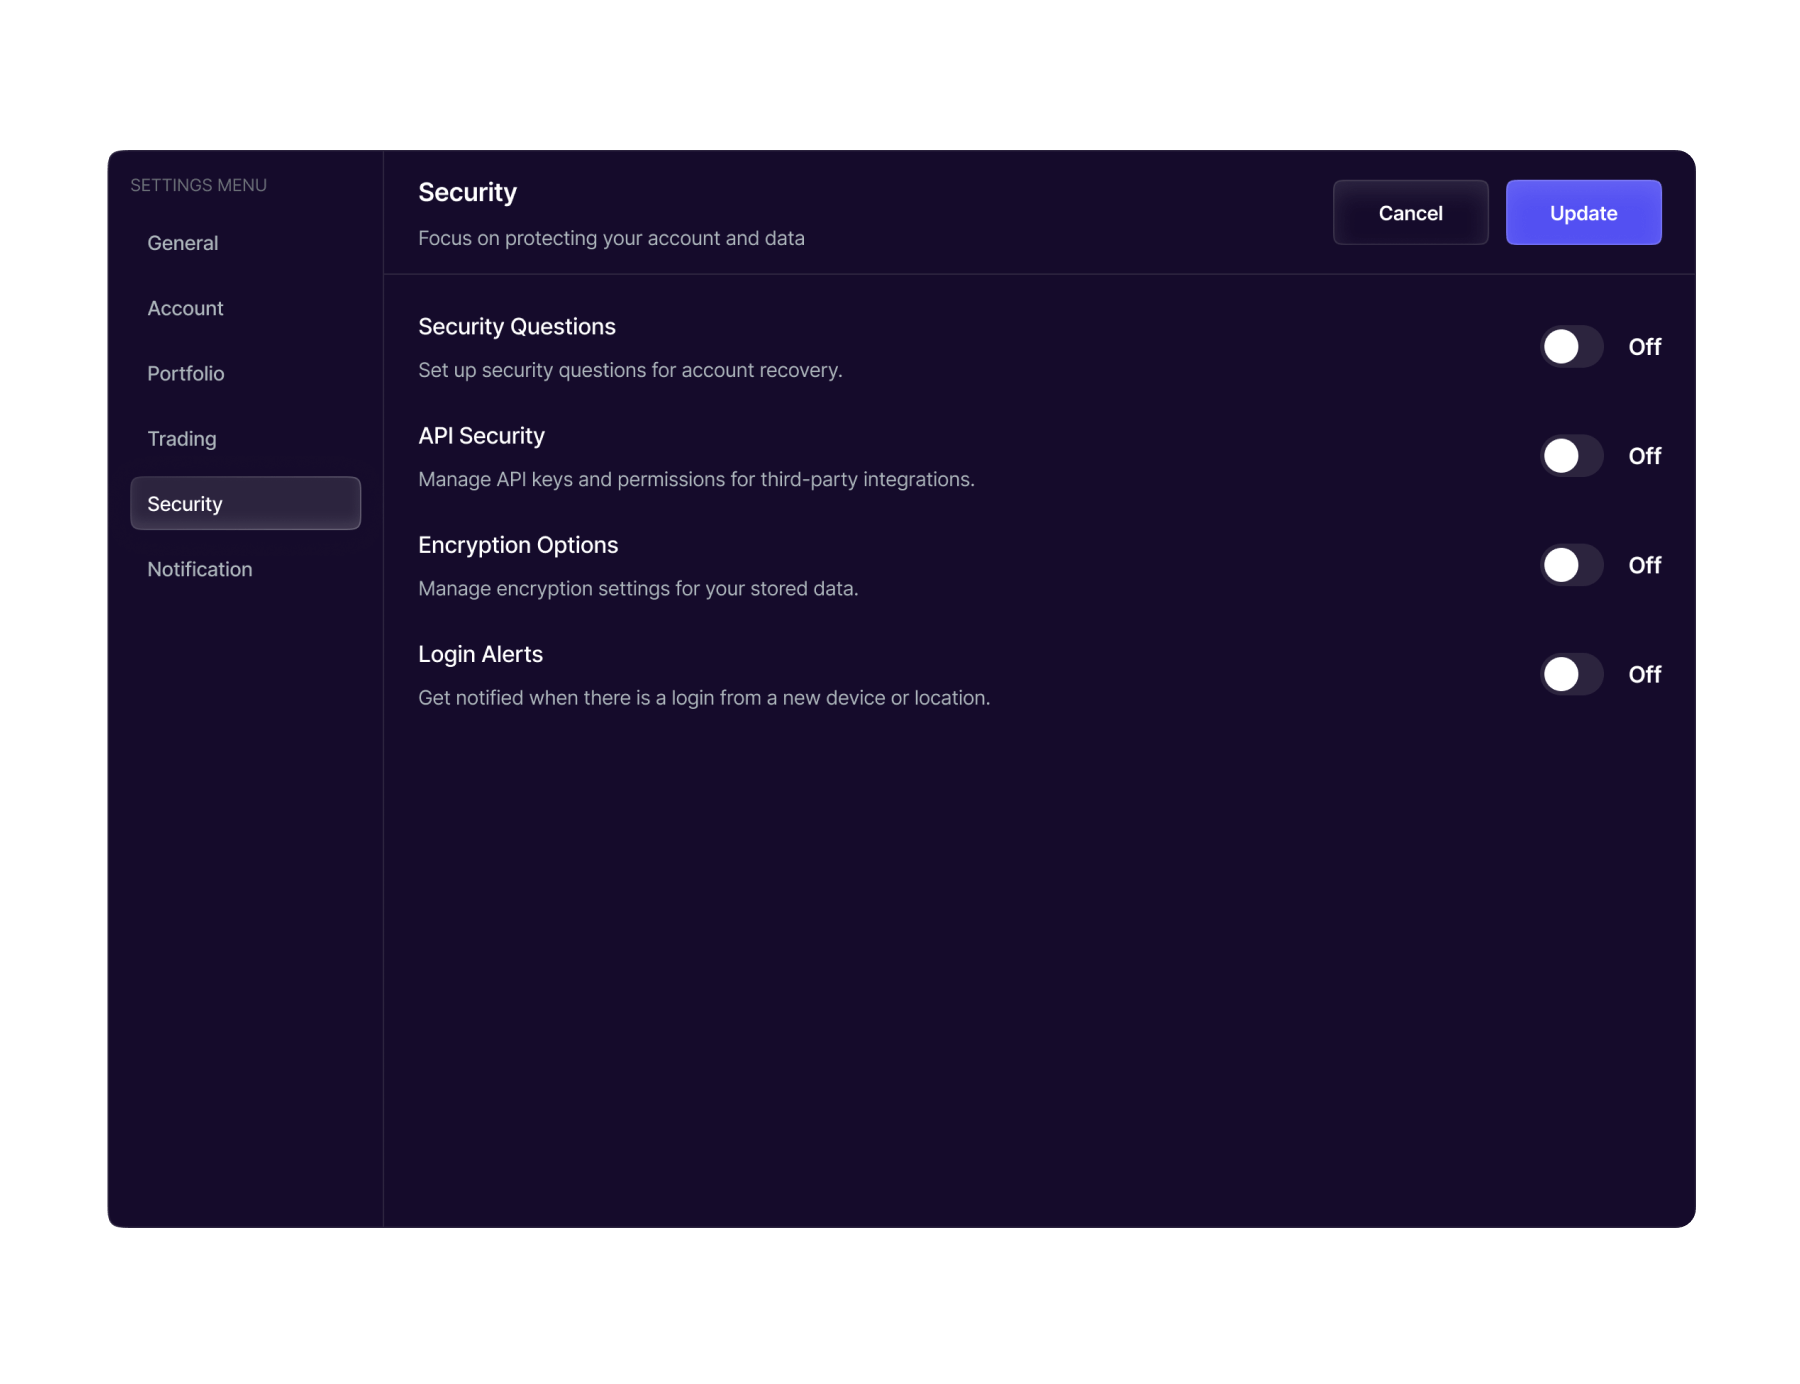Click the API Security setting title
The height and width of the screenshot is (1384, 1800).
pyautogui.click(x=481, y=436)
